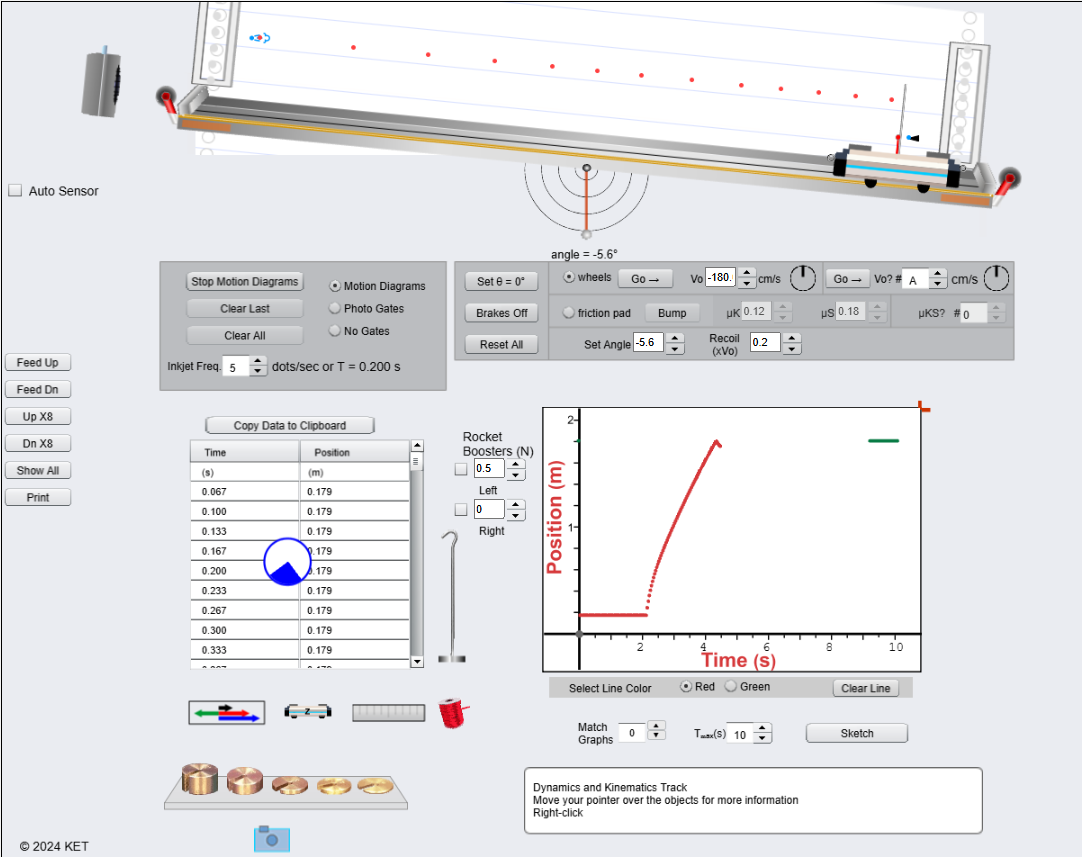
Task: Switch to Photo Gates mode
Action: (x=334, y=310)
